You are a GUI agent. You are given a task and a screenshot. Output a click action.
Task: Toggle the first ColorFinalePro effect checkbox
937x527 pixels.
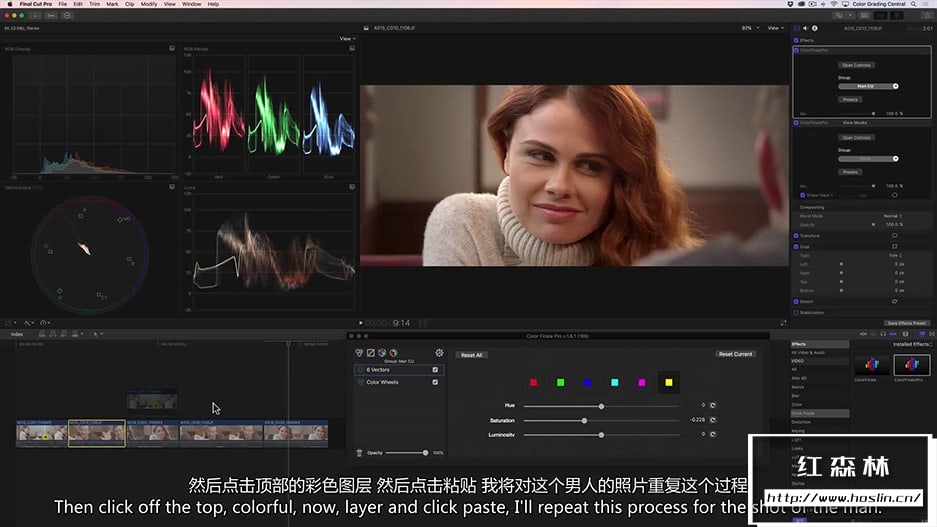pos(796,51)
